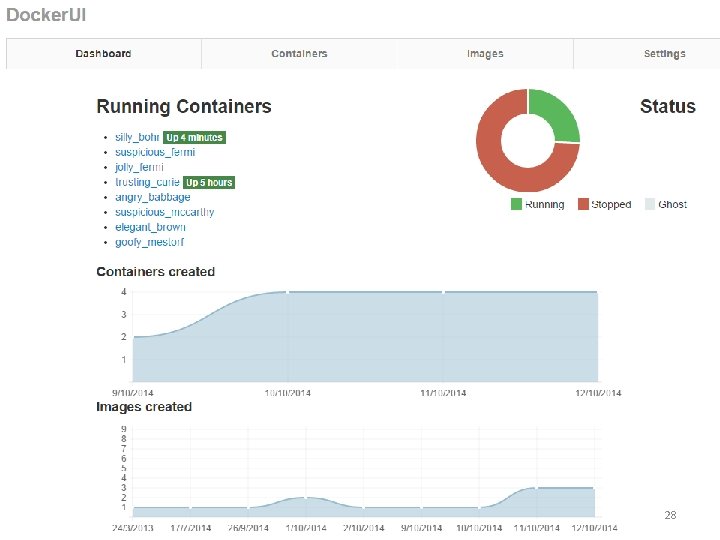
Task: Open the silly_bohr container link
Action: pos(137,137)
